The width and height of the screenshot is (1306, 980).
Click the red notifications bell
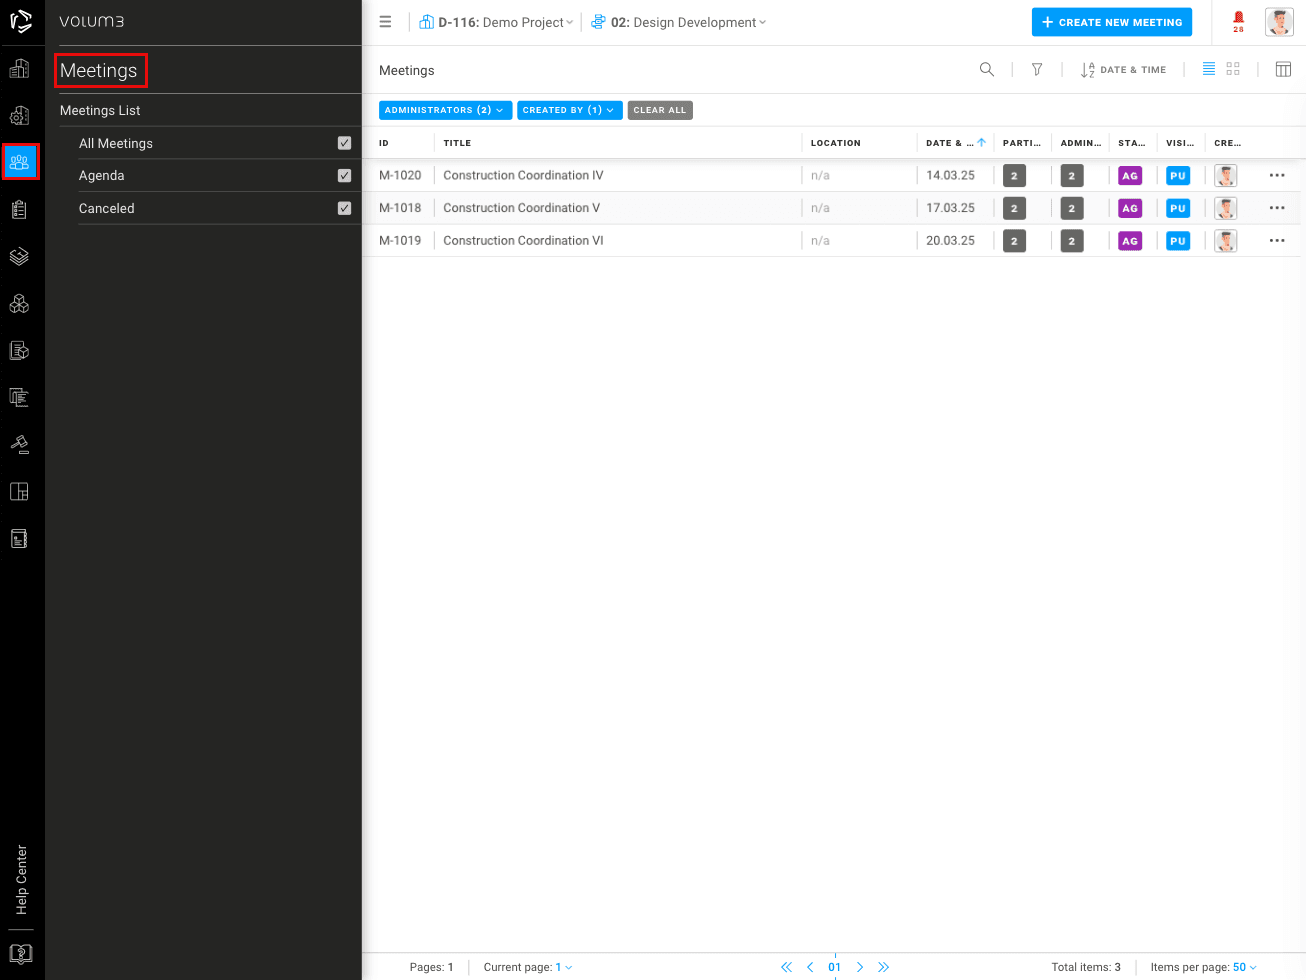click(1238, 21)
